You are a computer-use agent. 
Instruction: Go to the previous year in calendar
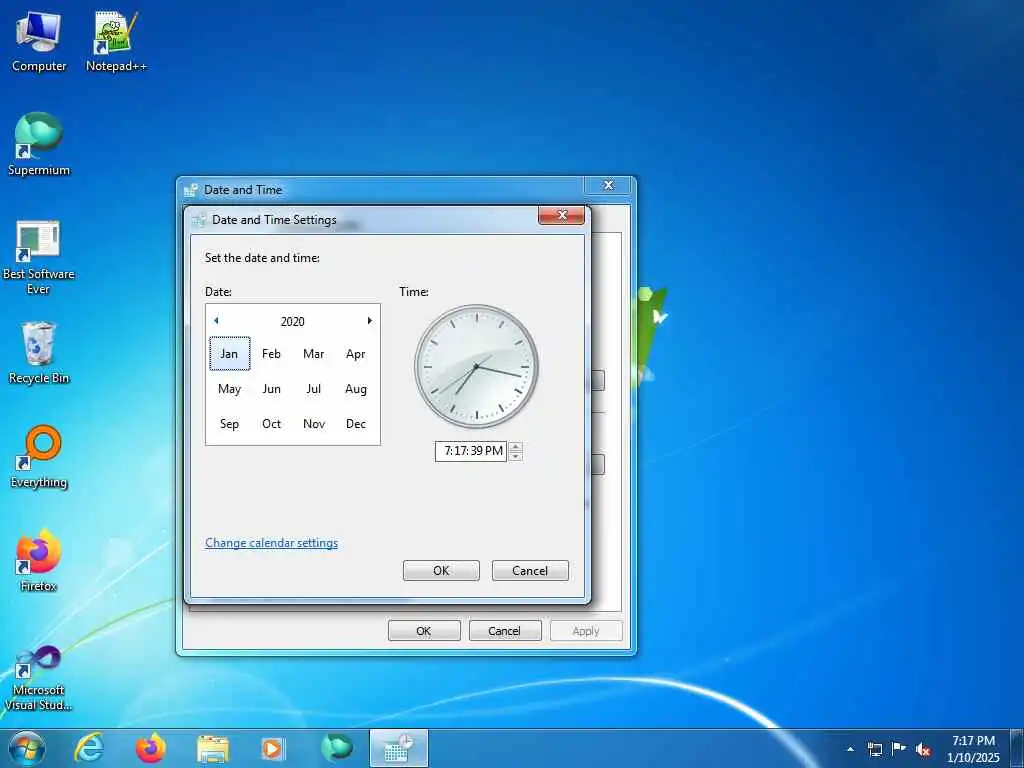(x=216, y=321)
